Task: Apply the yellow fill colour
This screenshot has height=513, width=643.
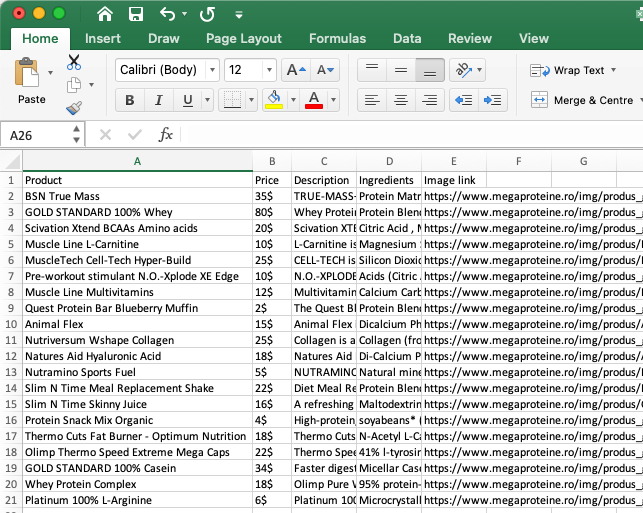Action: coord(273,100)
